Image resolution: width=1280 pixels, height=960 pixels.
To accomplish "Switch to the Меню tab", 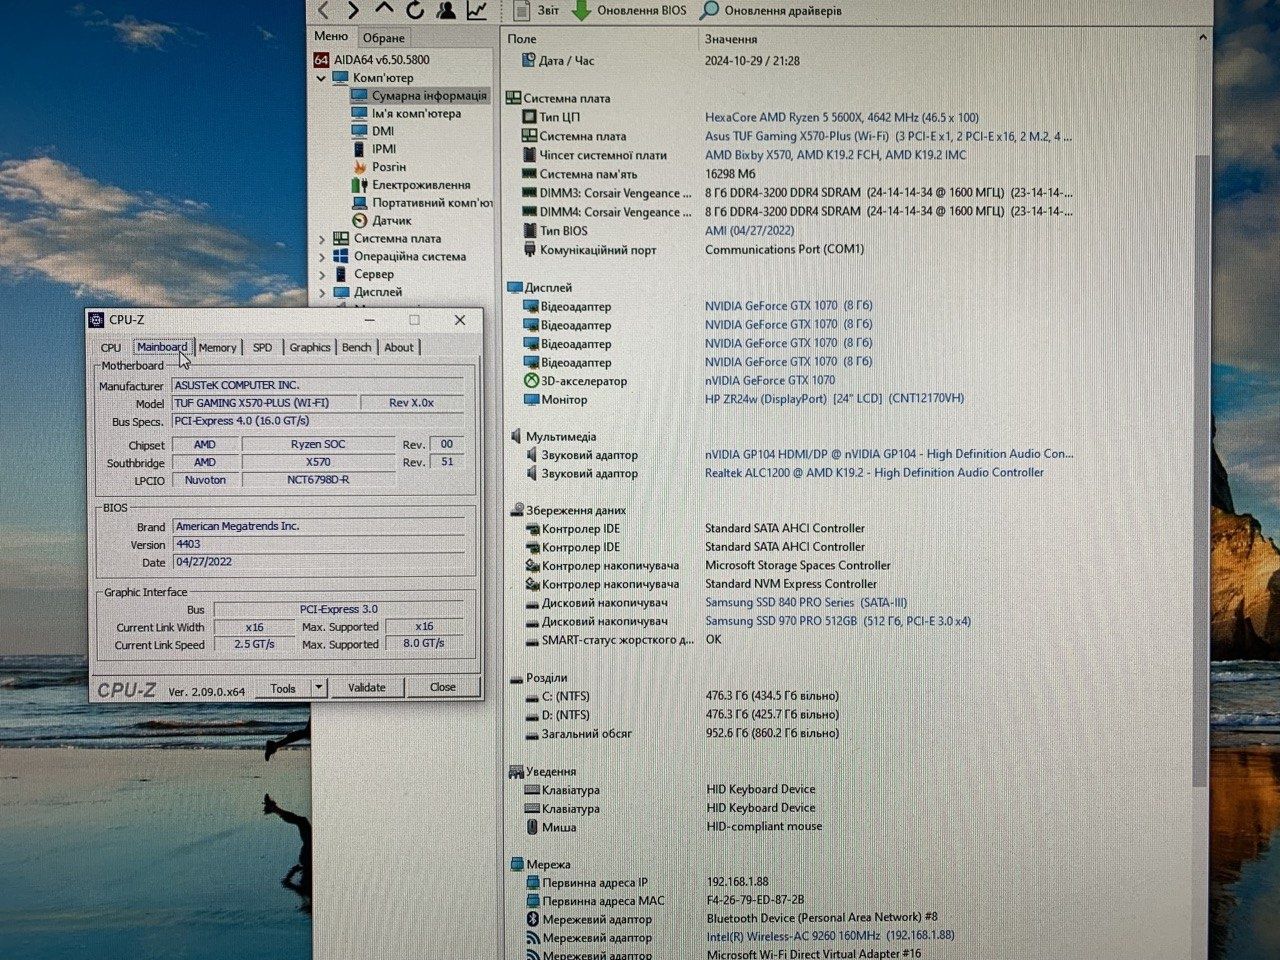I will point(331,36).
